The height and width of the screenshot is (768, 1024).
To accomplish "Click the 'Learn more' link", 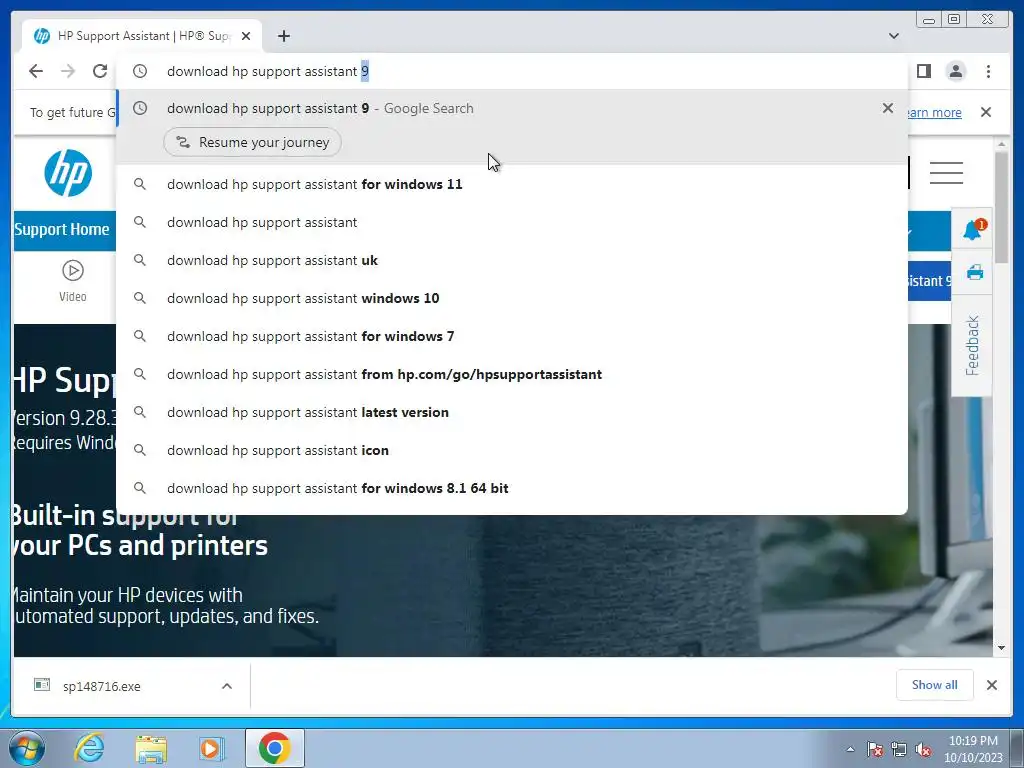I will pyautogui.click(x=934, y=112).
